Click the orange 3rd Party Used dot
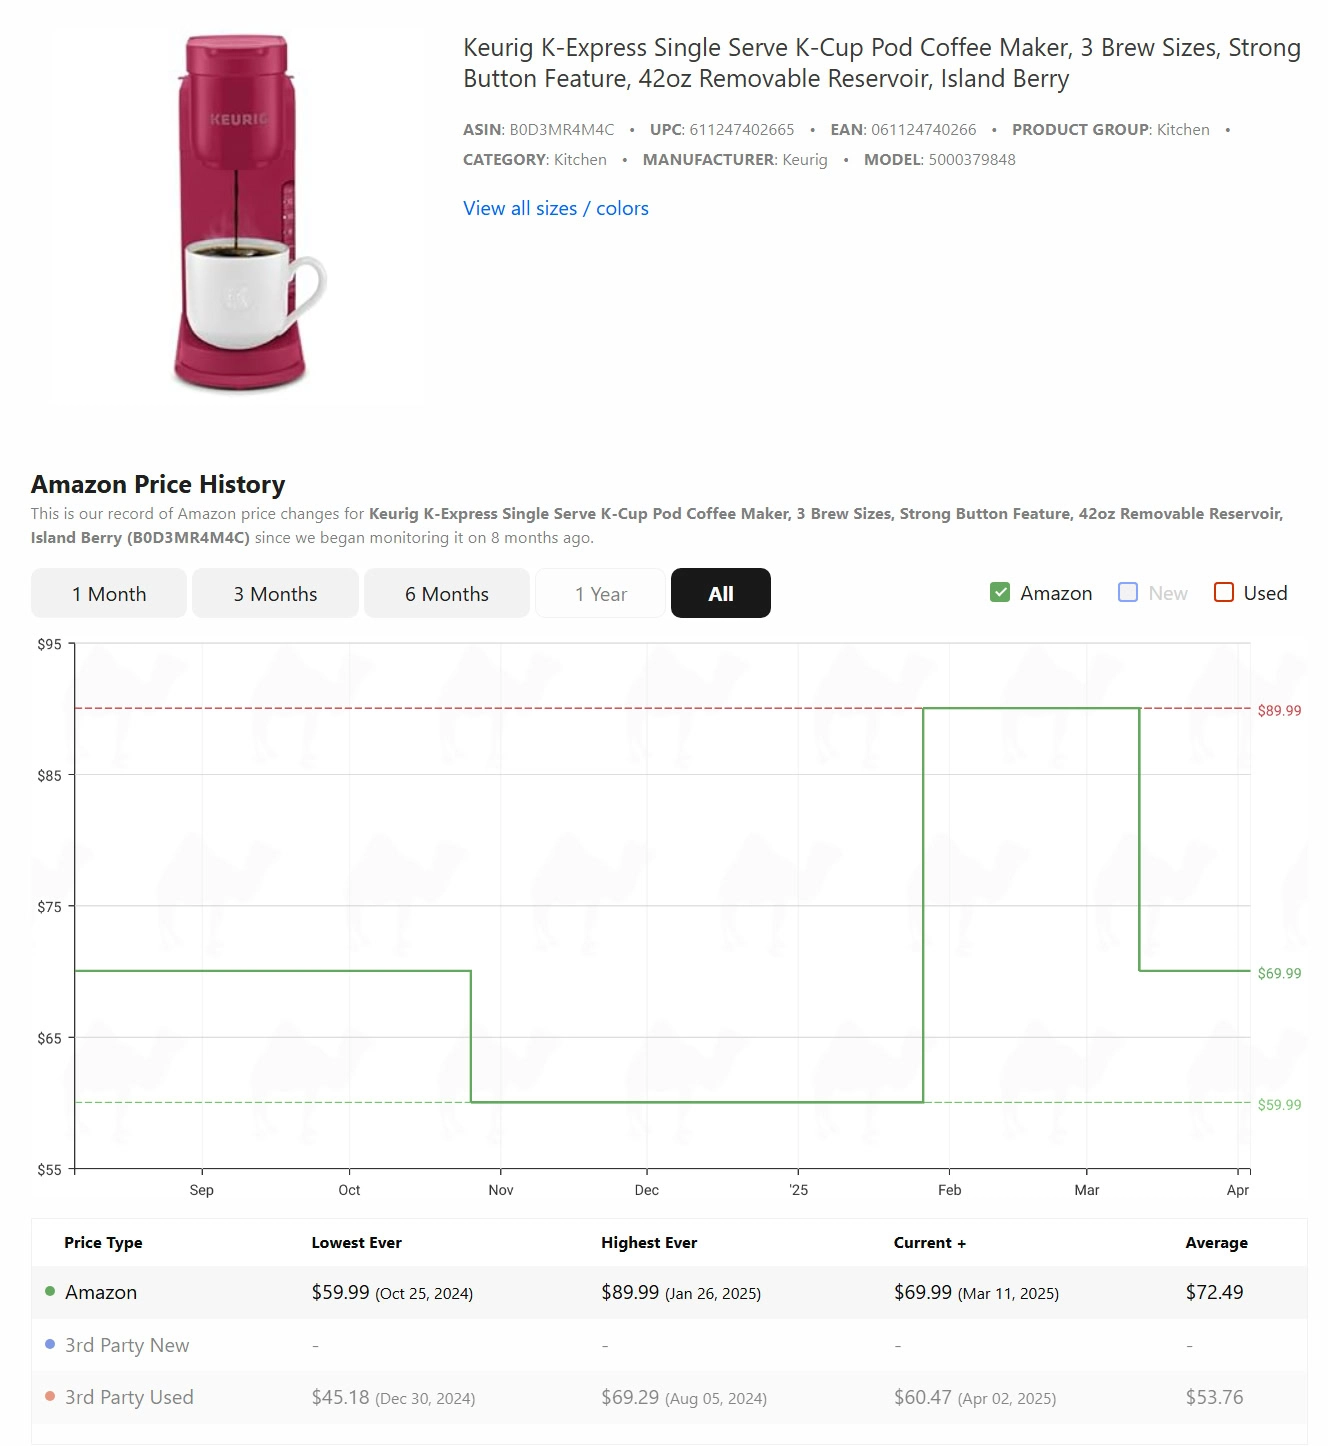Viewport: 1328px width, 1446px height. (x=50, y=1396)
